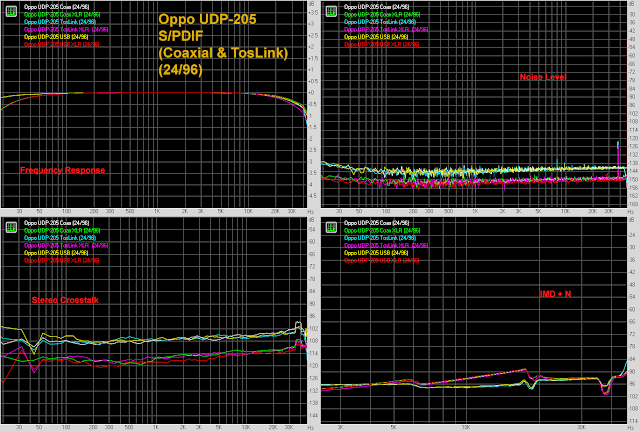
Task: Click the graph icon in Stereo Crosstalk panel
Action: point(11,227)
